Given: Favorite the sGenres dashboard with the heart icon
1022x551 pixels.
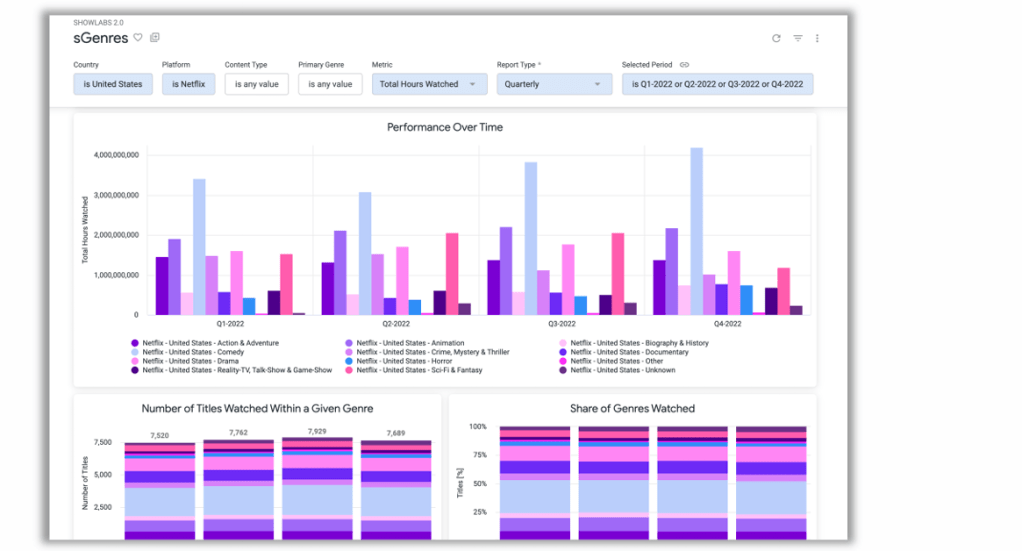Looking at the screenshot, I should click(x=138, y=38).
